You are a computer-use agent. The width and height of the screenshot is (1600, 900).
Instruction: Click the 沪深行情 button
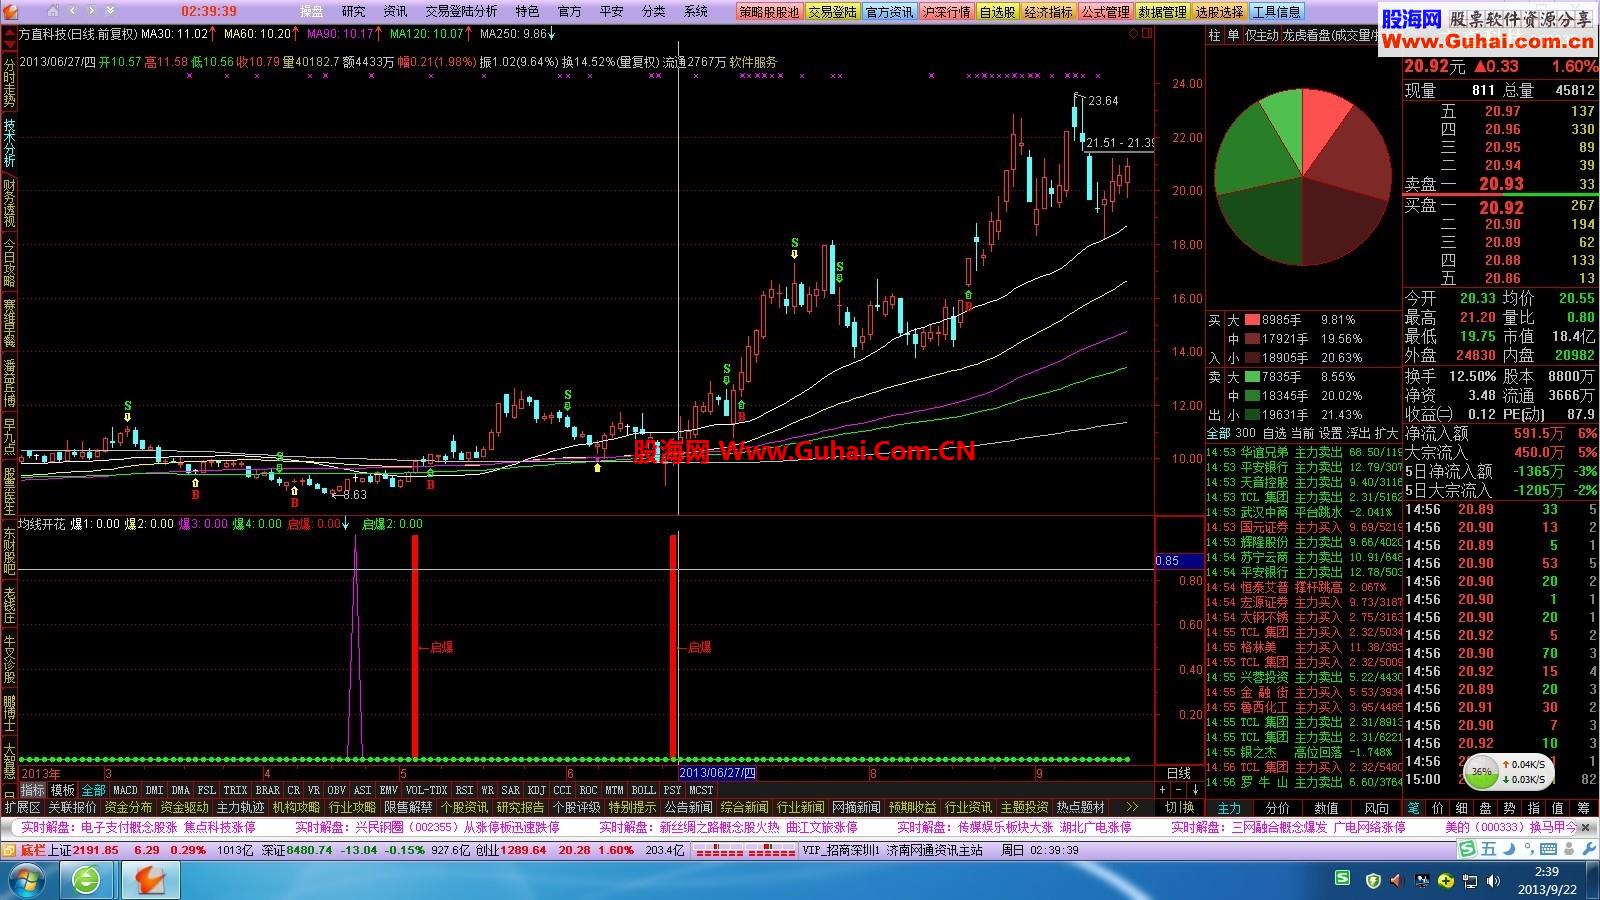[x=946, y=12]
